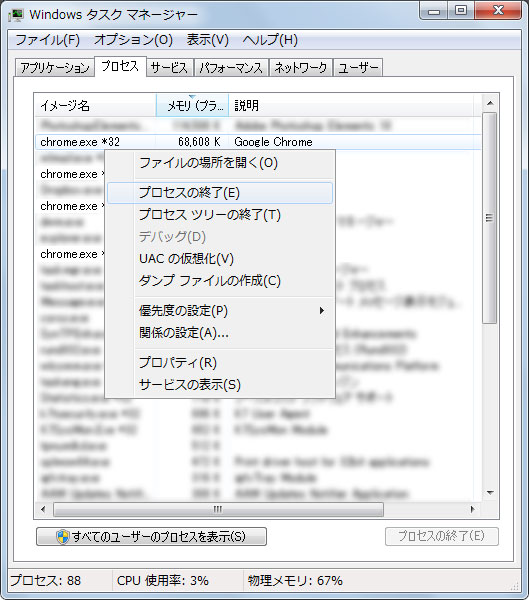Switch to the パフォーマンス tab
The width and height of the screenshot is (529, 600).
coord(231,68)
